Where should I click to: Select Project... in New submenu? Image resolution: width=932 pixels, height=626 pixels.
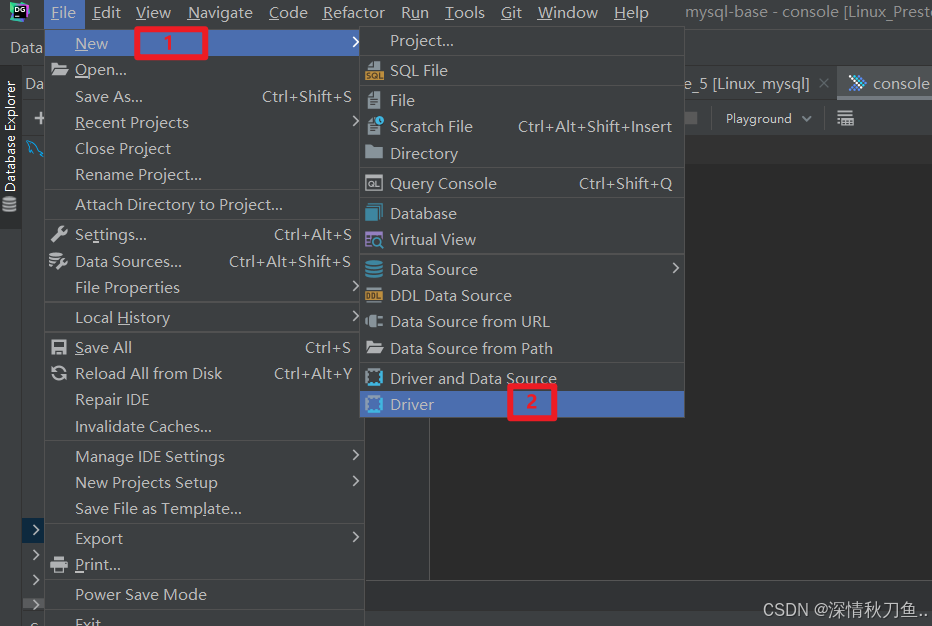(522, 41)
